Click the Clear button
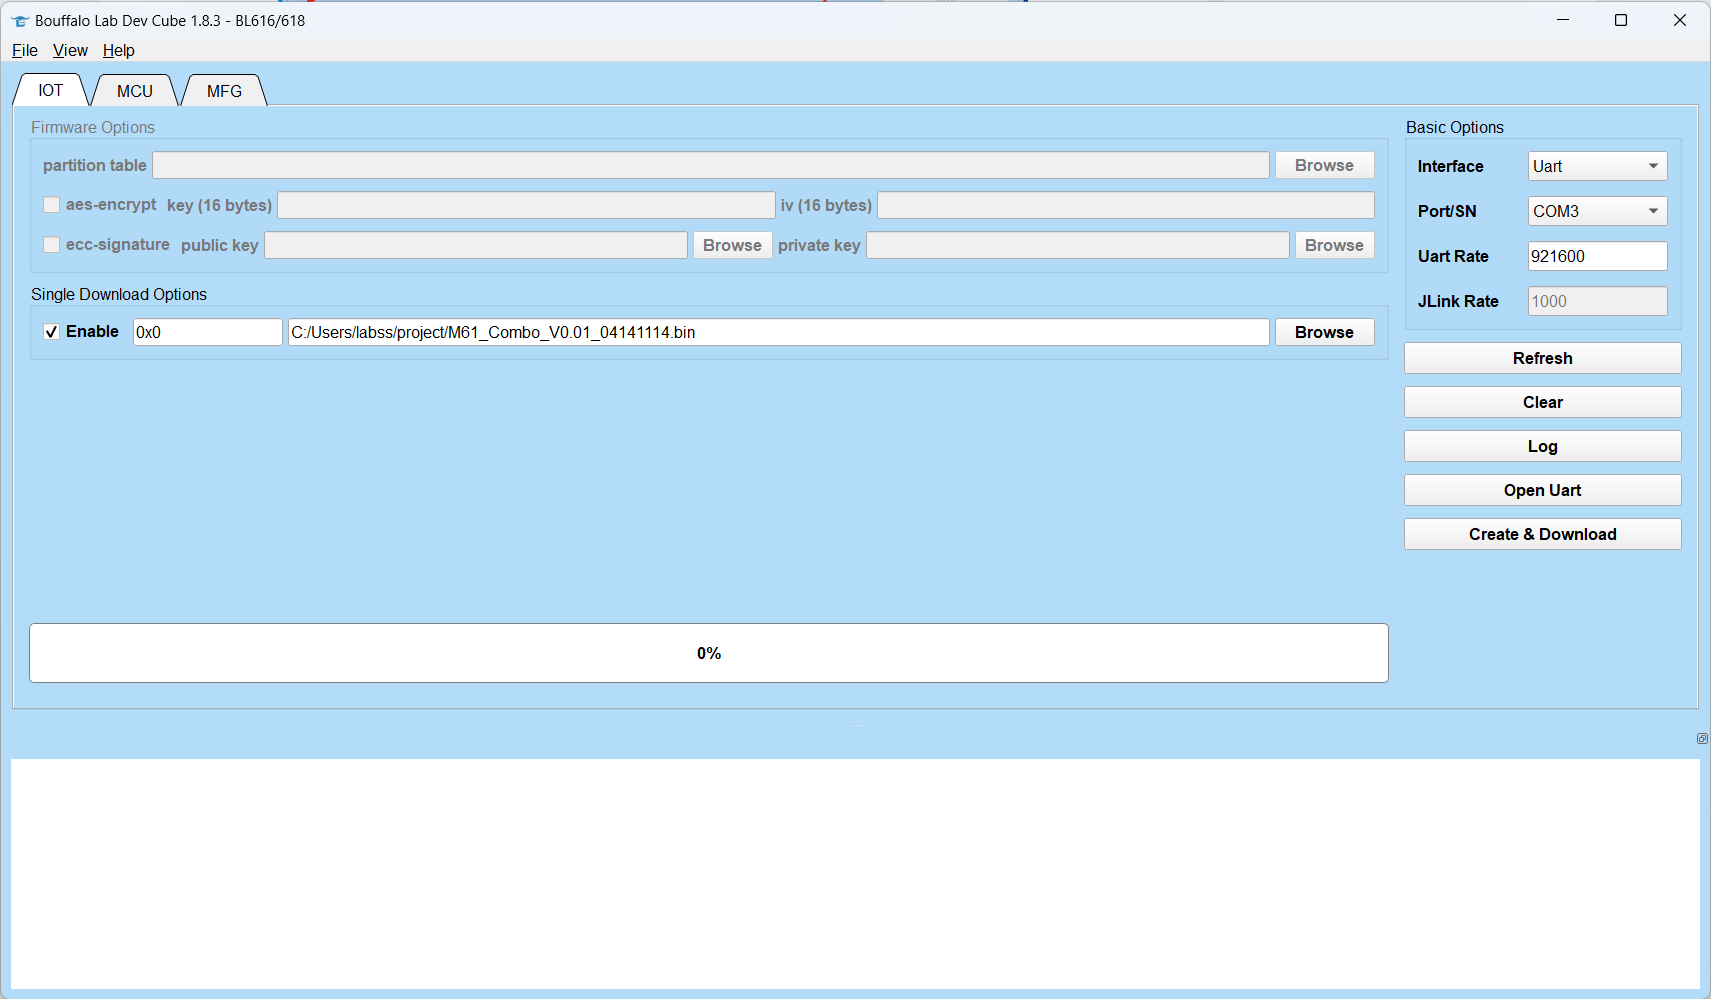This screenshot has height=999, width=1711. click(x=1542, y=402)
